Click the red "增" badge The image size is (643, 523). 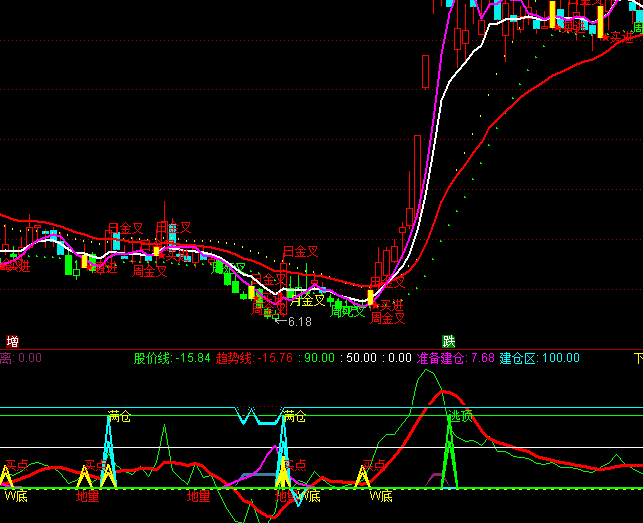coord(12,341)
